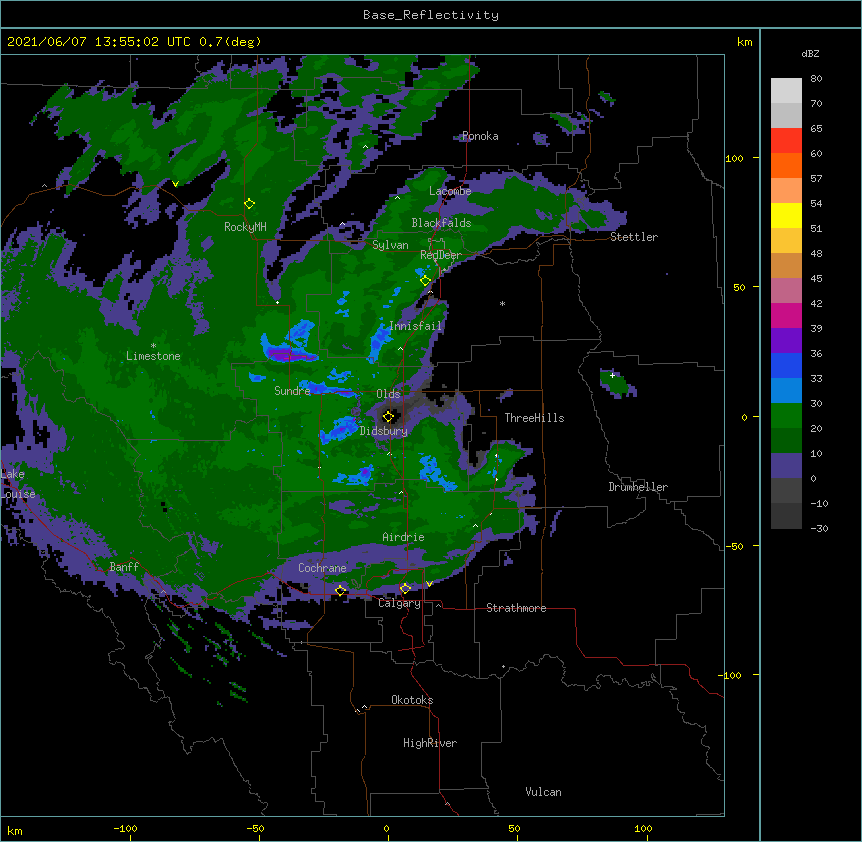Click the Innisfail town label
Viewport: 862px width, 842px height.
416,326
